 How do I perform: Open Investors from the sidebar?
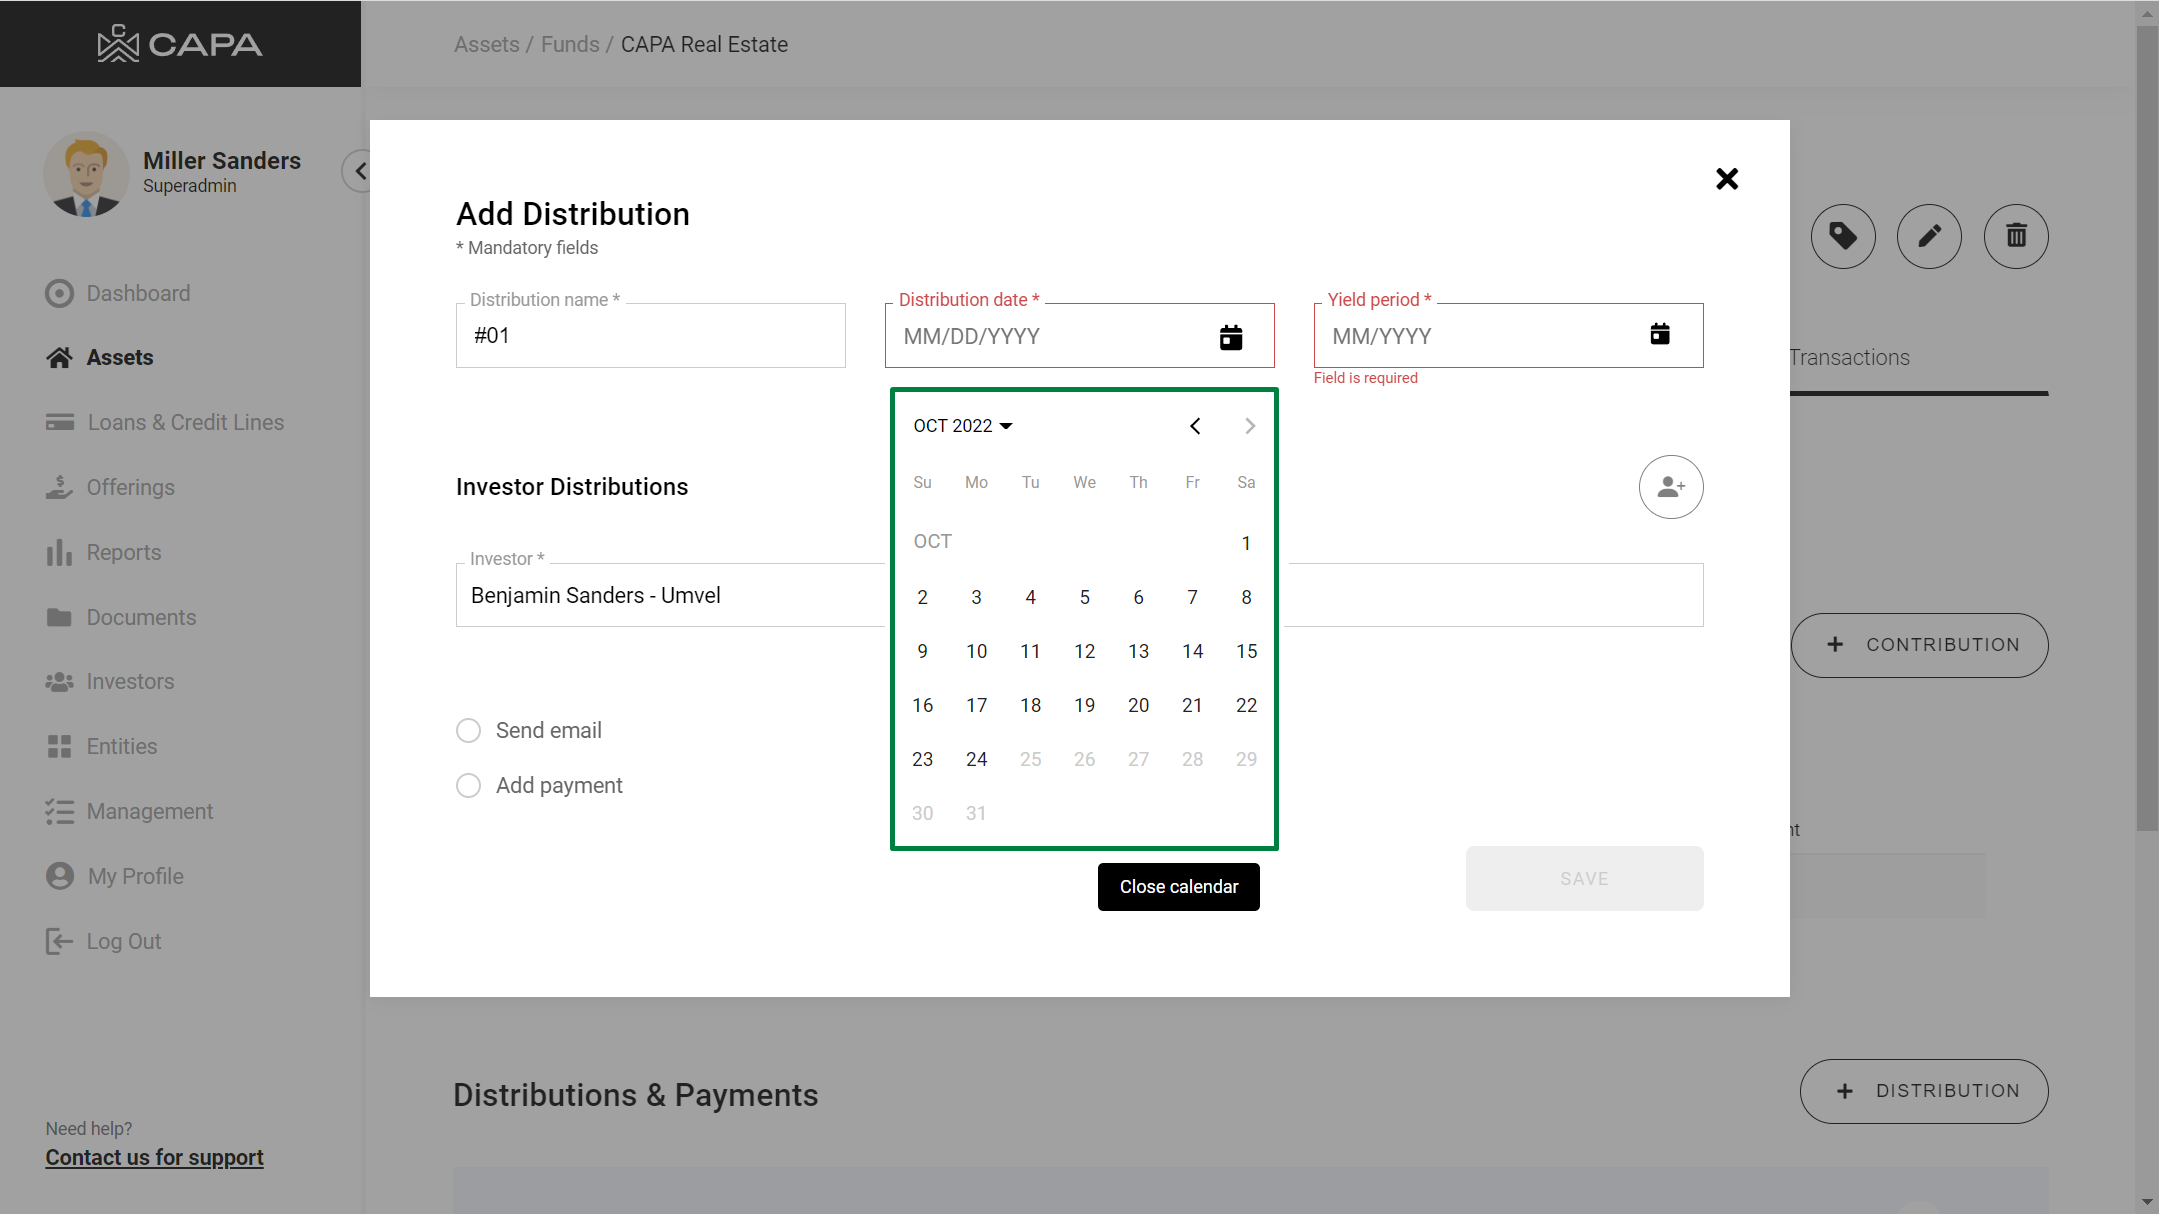[x=130, y=681]
